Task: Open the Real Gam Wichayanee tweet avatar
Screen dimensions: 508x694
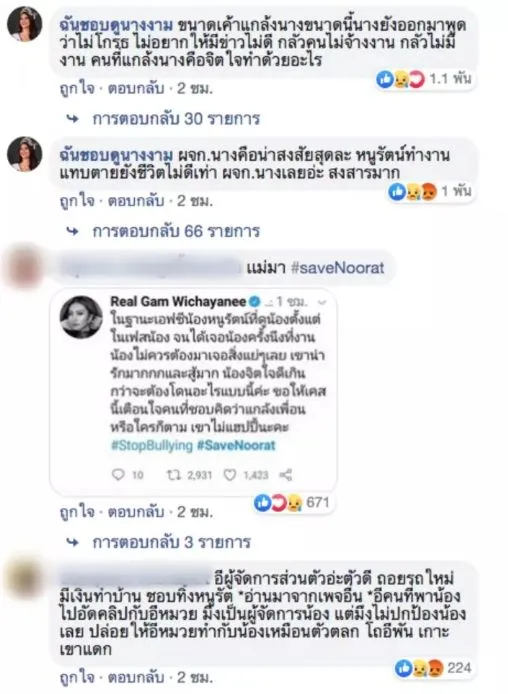Action: [x=81, y=317]
